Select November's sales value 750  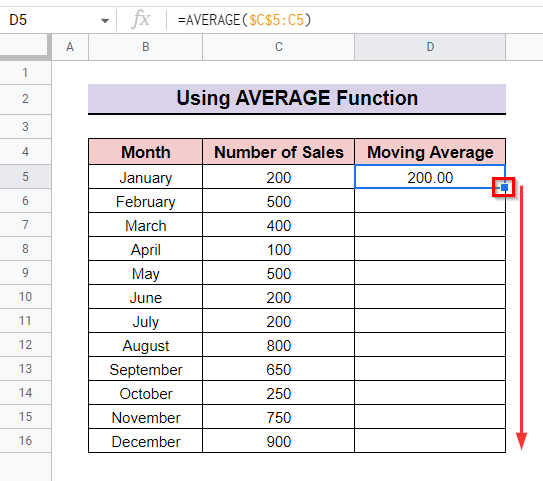coord(279,417)
